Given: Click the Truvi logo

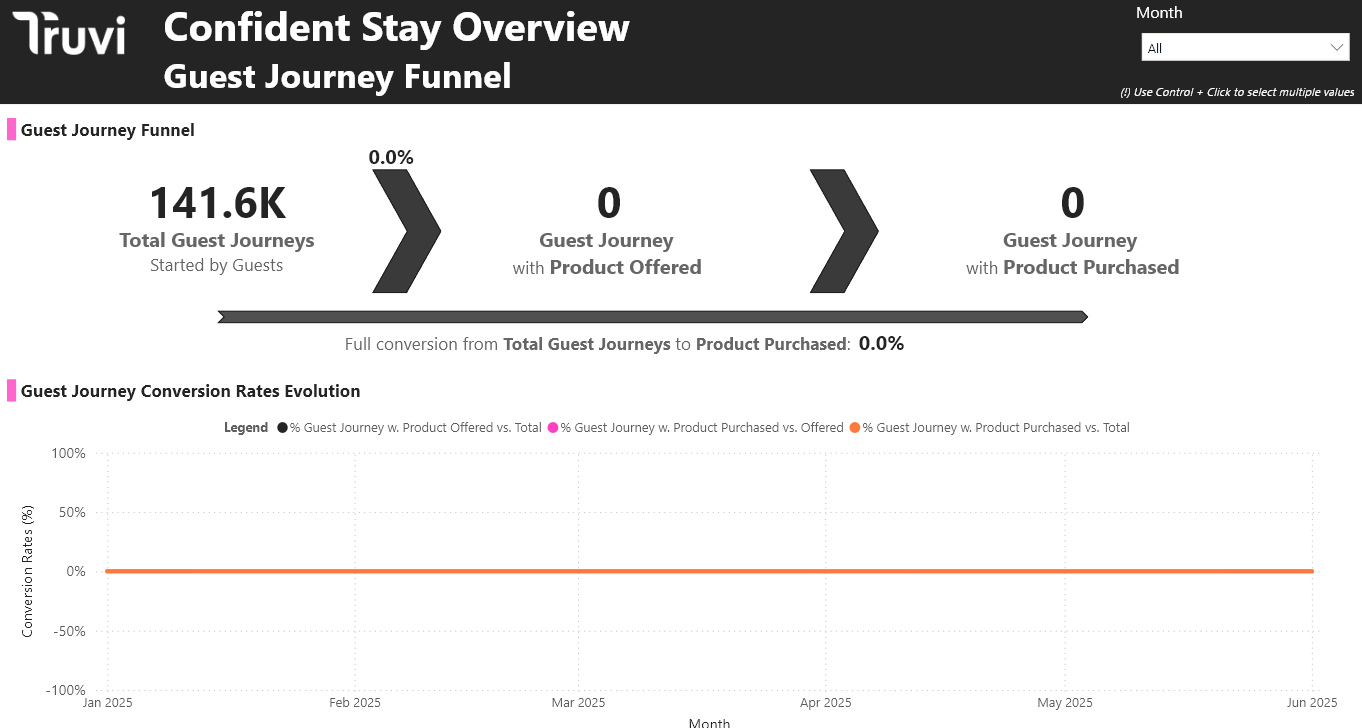Looking at the screenshot, I should [x=69, y=34].
